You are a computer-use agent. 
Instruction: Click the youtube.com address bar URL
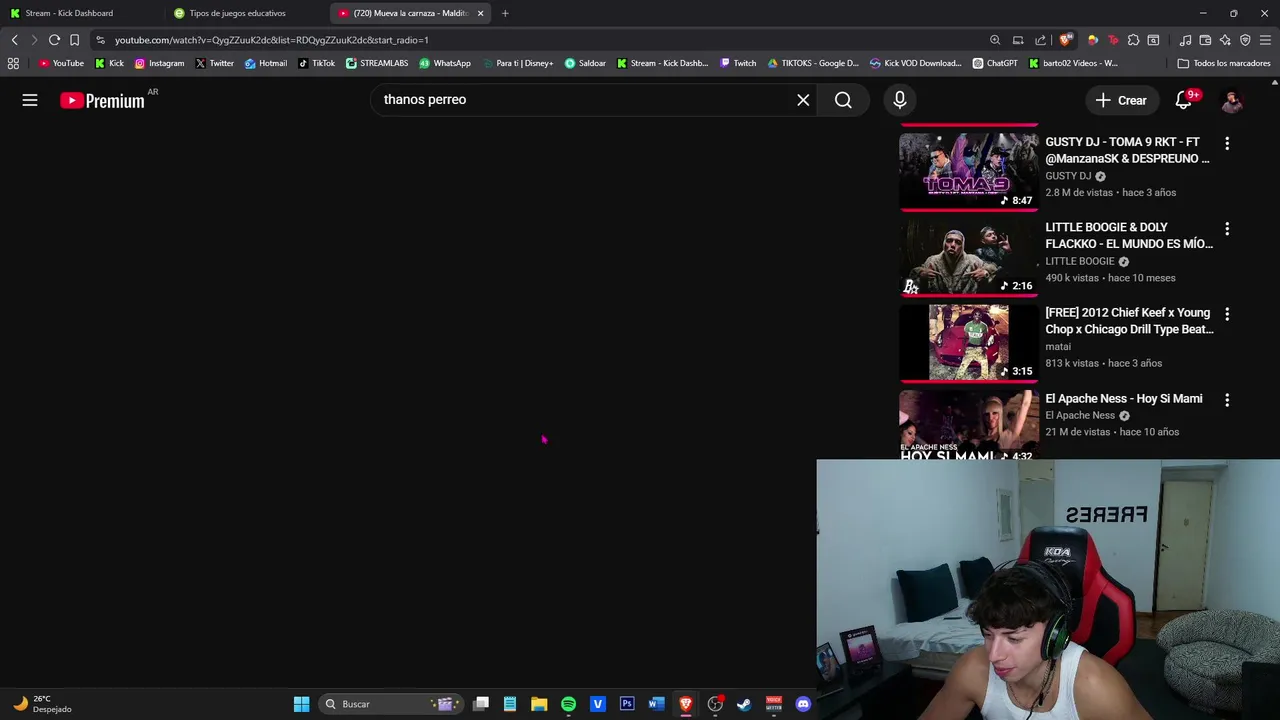pyautogui.click(x=271, y=40)
